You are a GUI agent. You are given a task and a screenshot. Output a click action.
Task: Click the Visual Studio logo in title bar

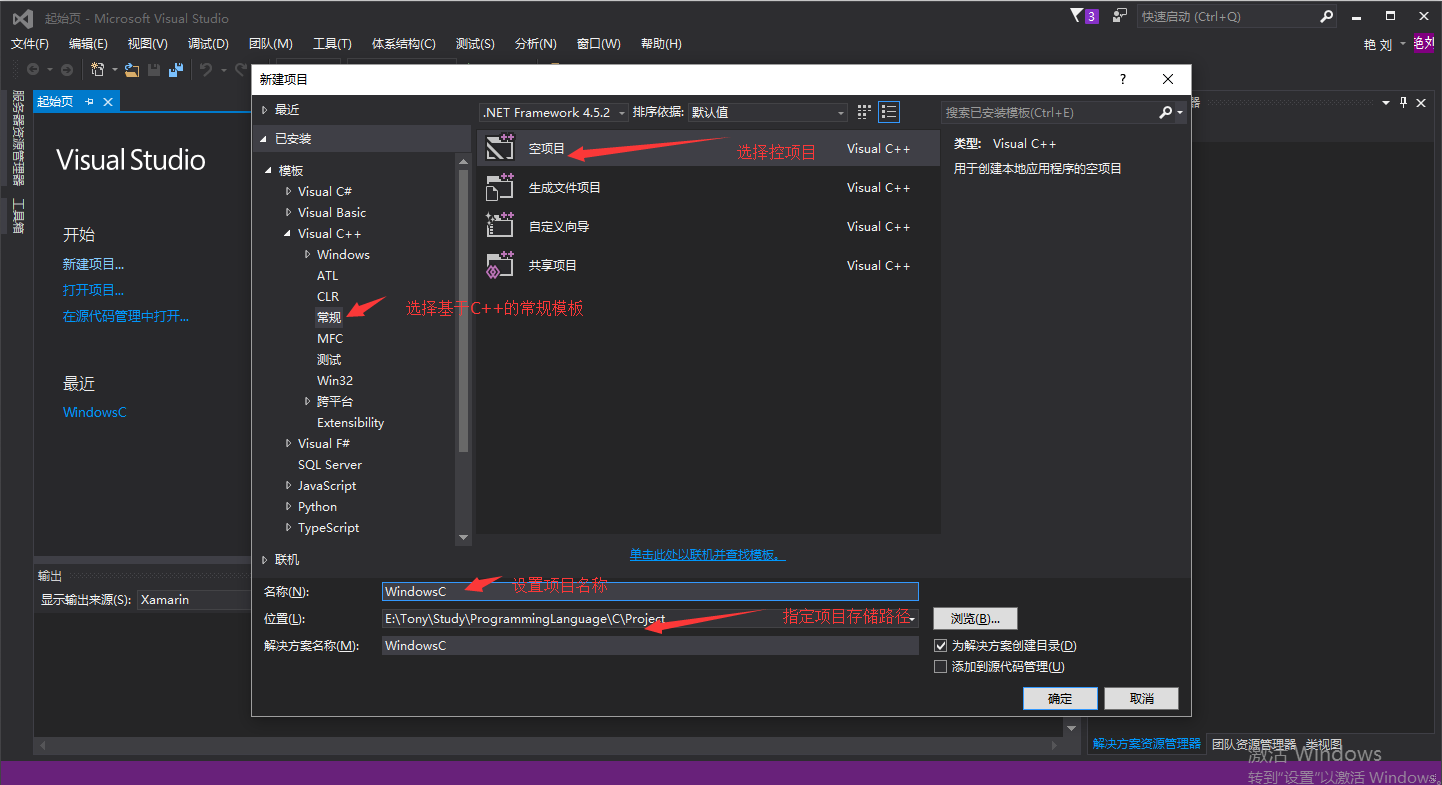[x=21, y=17]
